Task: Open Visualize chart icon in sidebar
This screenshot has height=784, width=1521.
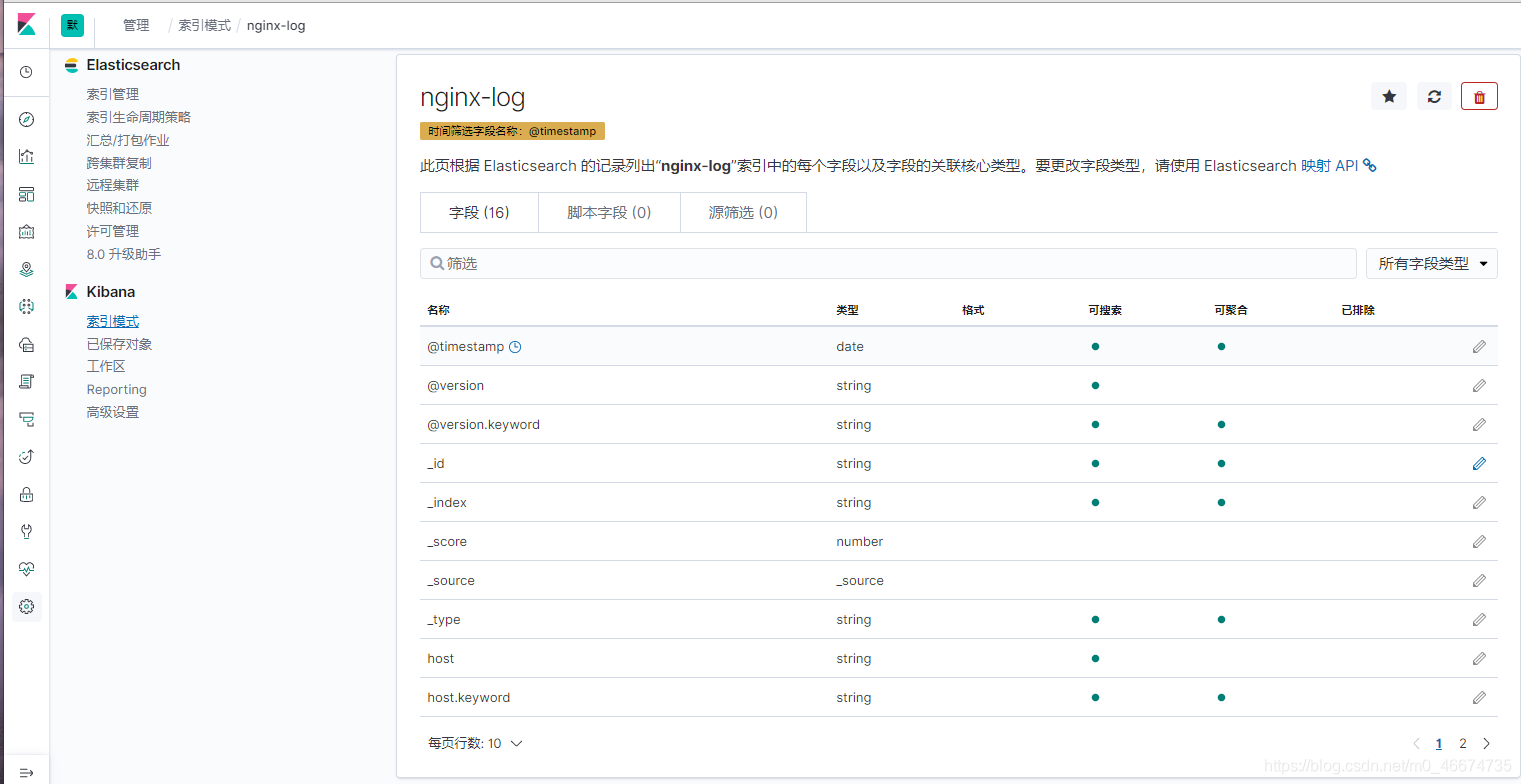Action: pos(27,157)
